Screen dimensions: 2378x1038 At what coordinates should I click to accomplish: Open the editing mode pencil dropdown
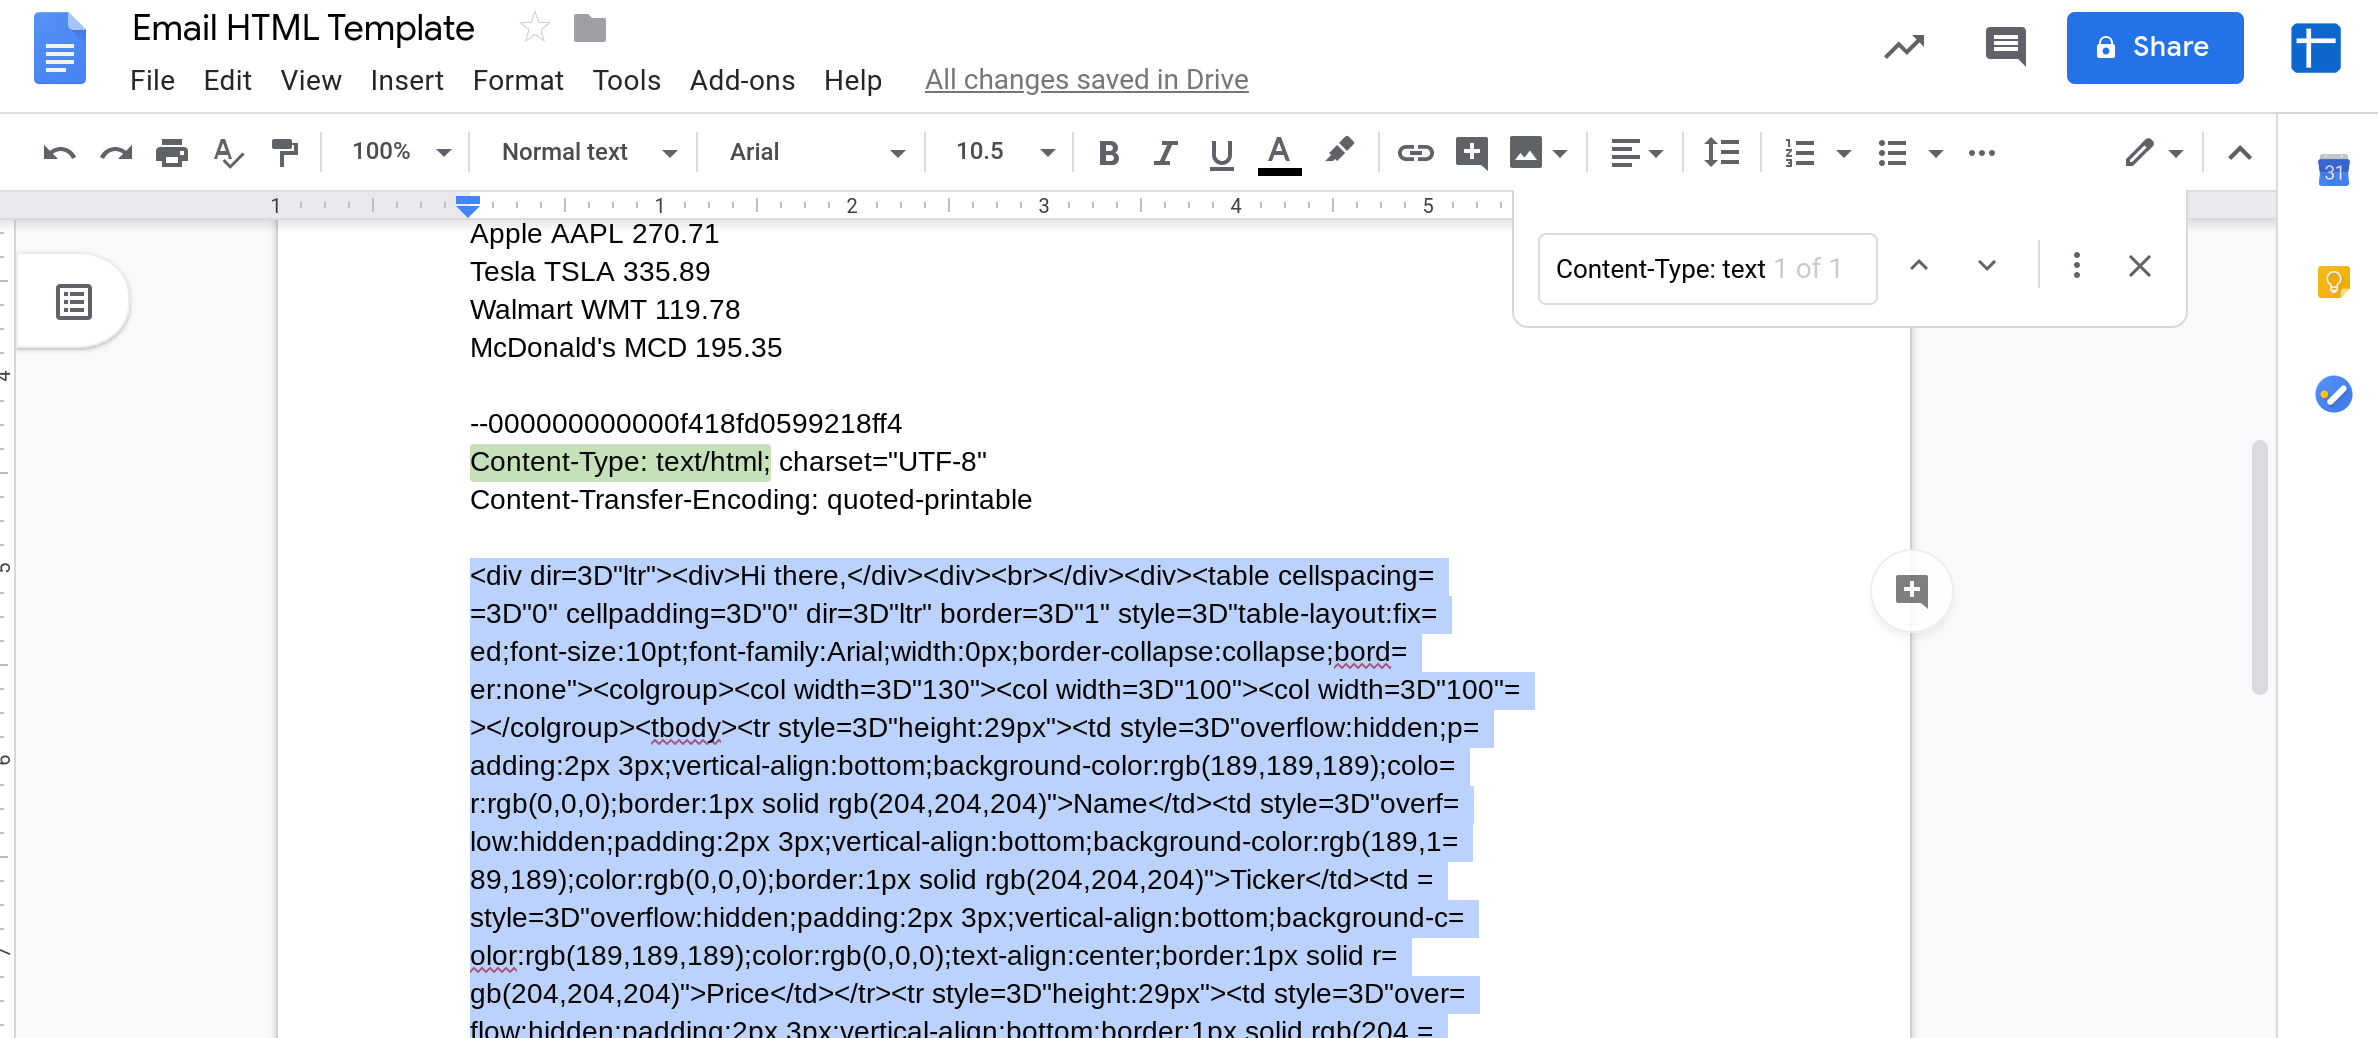point(2153,153)
